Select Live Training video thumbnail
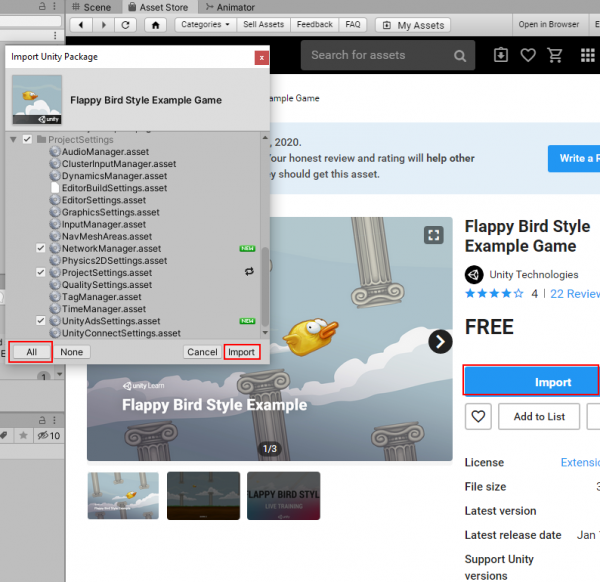Screen dimensions: 600x582 [284, 496]
